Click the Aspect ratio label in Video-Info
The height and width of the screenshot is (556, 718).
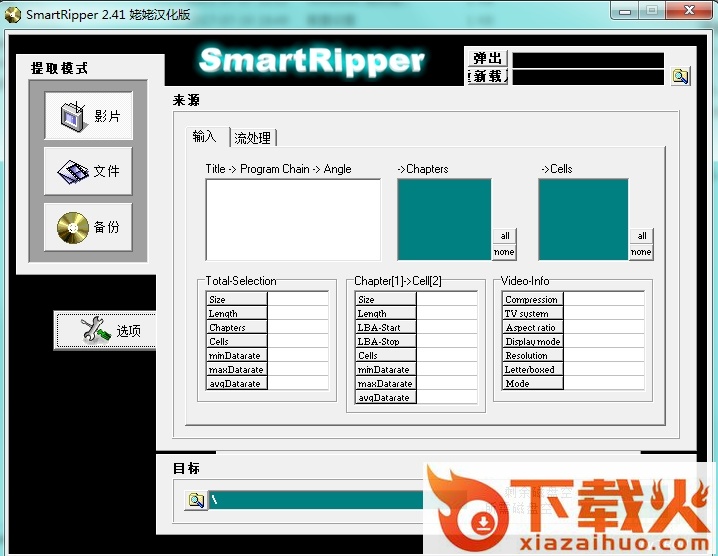pos(533,327)
